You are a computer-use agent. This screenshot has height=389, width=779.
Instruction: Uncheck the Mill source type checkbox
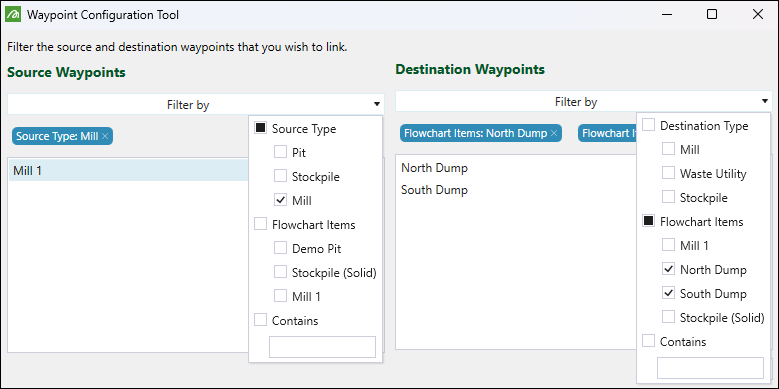(x=281, y=200)
